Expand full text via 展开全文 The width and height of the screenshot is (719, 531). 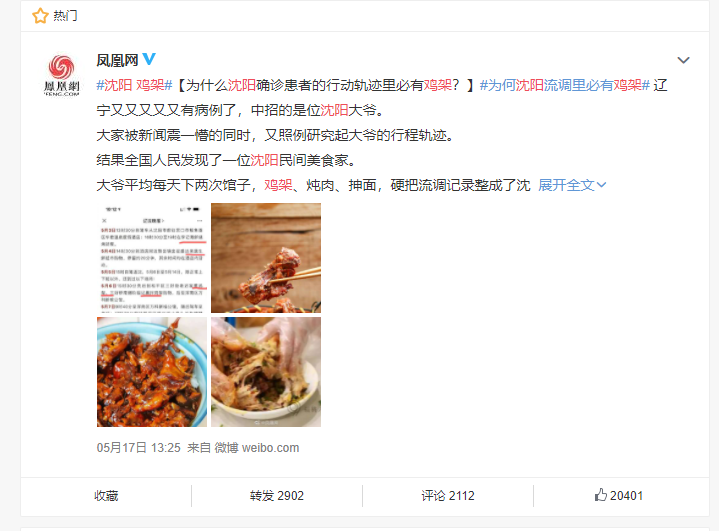click(x=572, y=185)
